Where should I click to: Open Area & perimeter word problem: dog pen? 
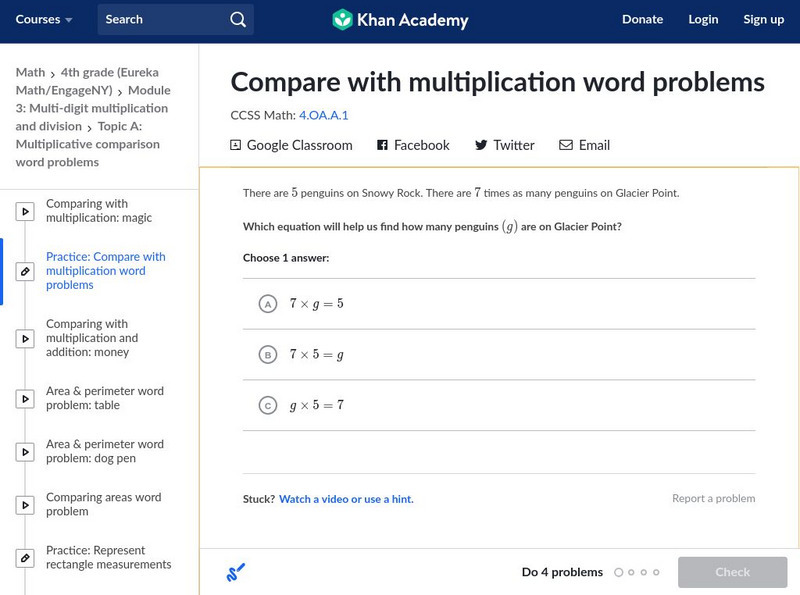pos(104,451)
